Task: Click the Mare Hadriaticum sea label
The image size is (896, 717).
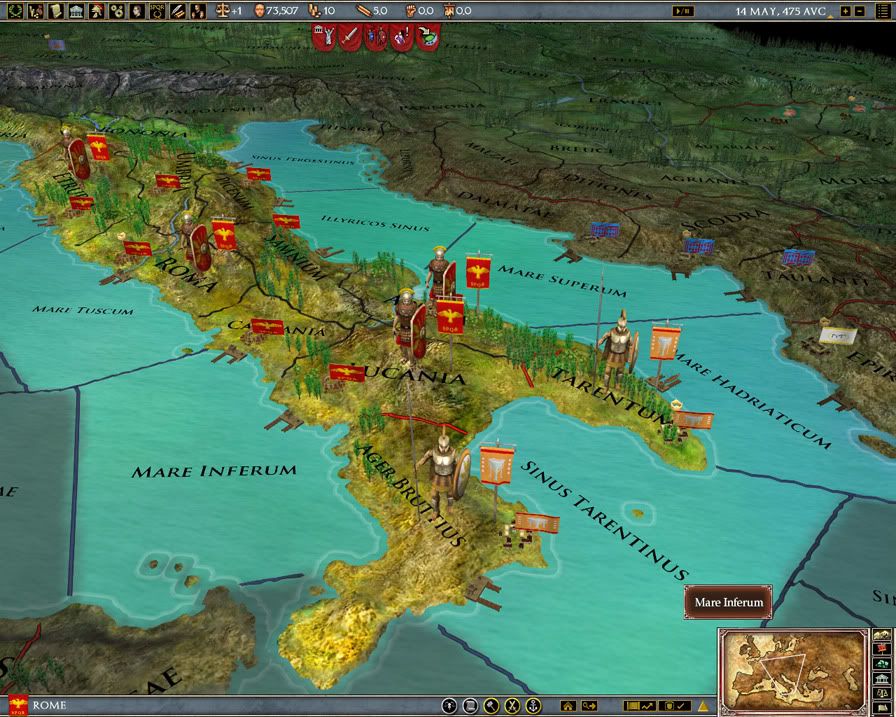Action: point(753,400)
